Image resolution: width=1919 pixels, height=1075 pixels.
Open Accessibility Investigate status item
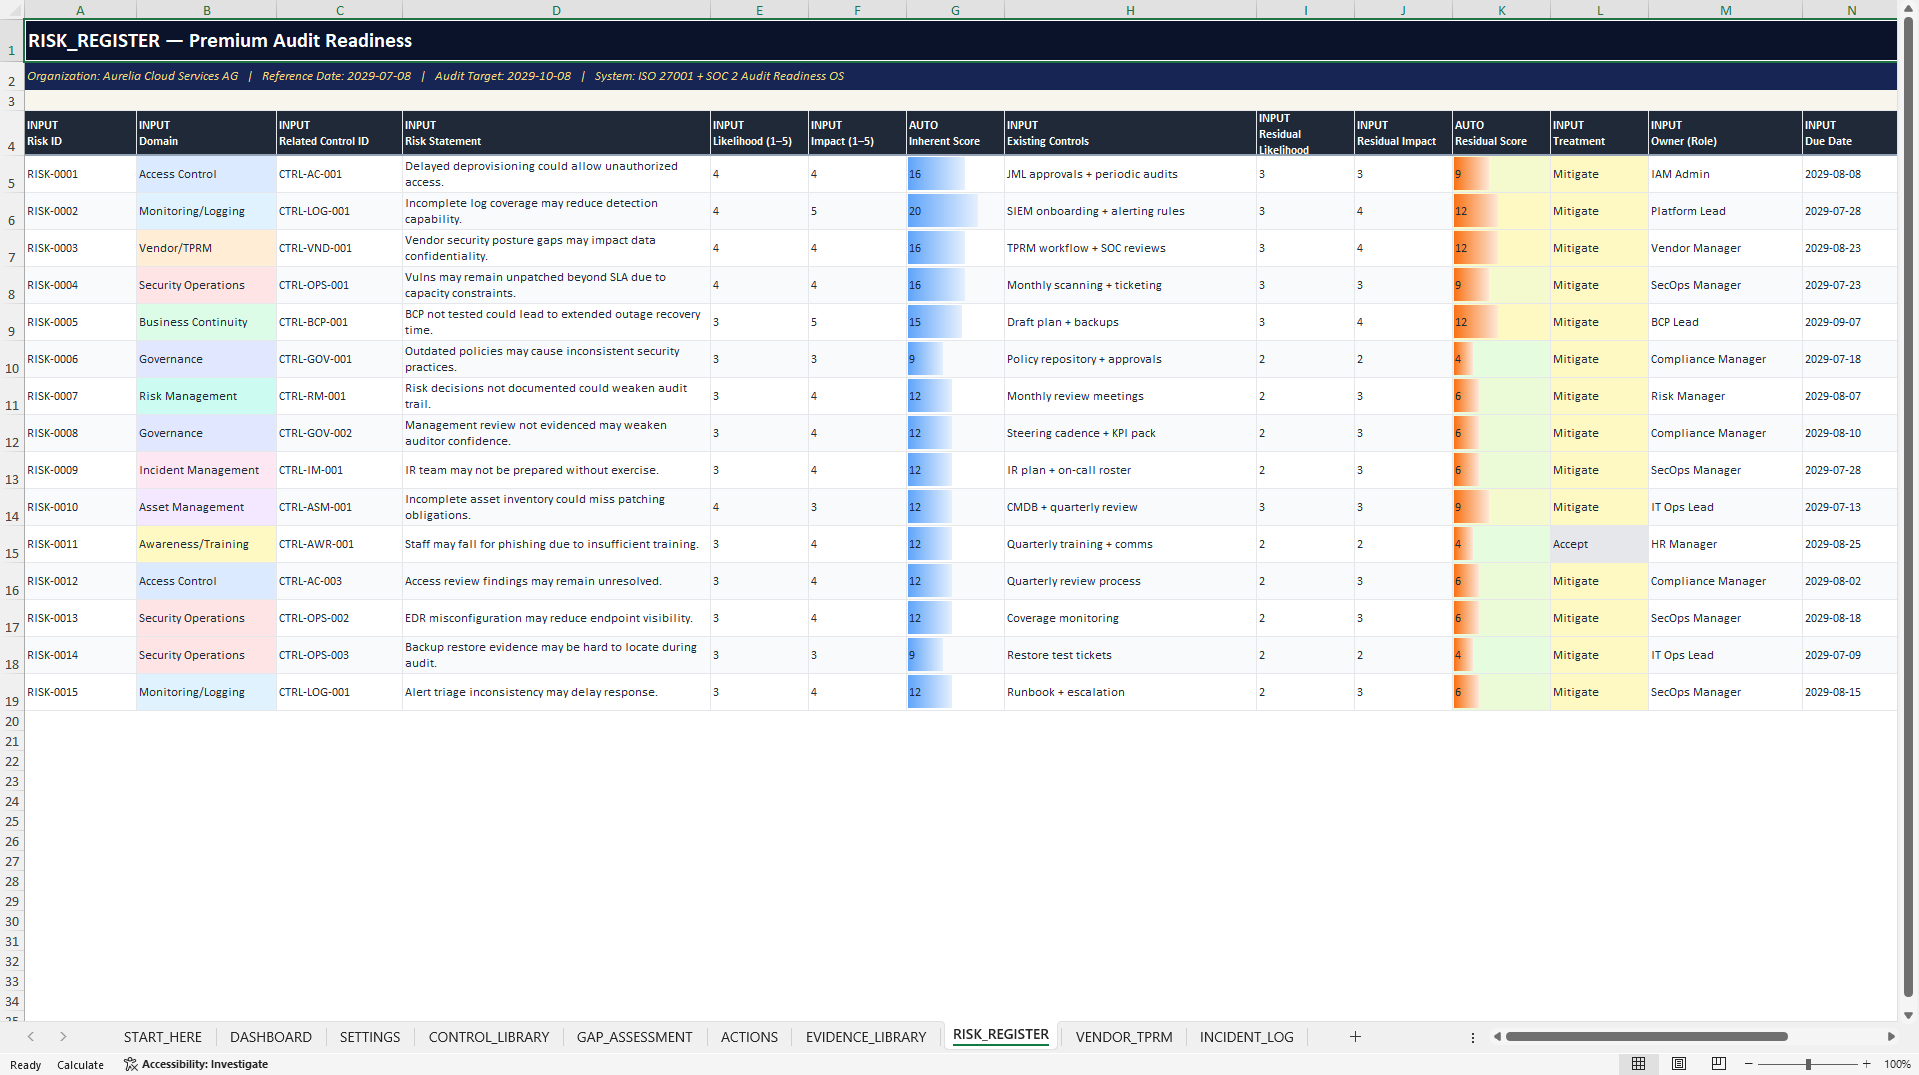pos(196,1064)
